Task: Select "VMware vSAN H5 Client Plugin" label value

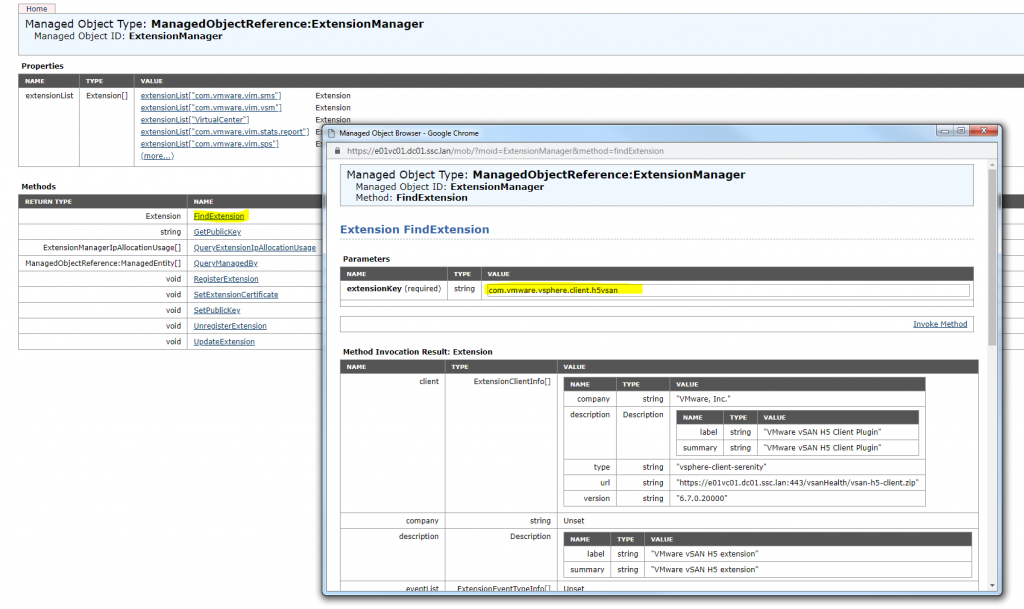Action: tap(822, 432)
